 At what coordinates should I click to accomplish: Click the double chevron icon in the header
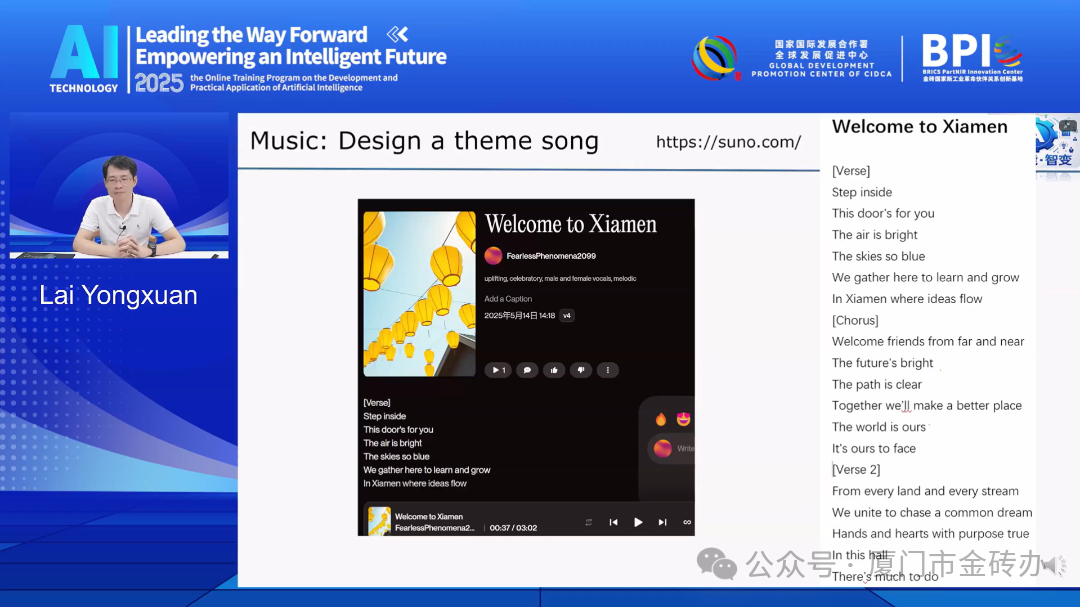click(397, 34)
